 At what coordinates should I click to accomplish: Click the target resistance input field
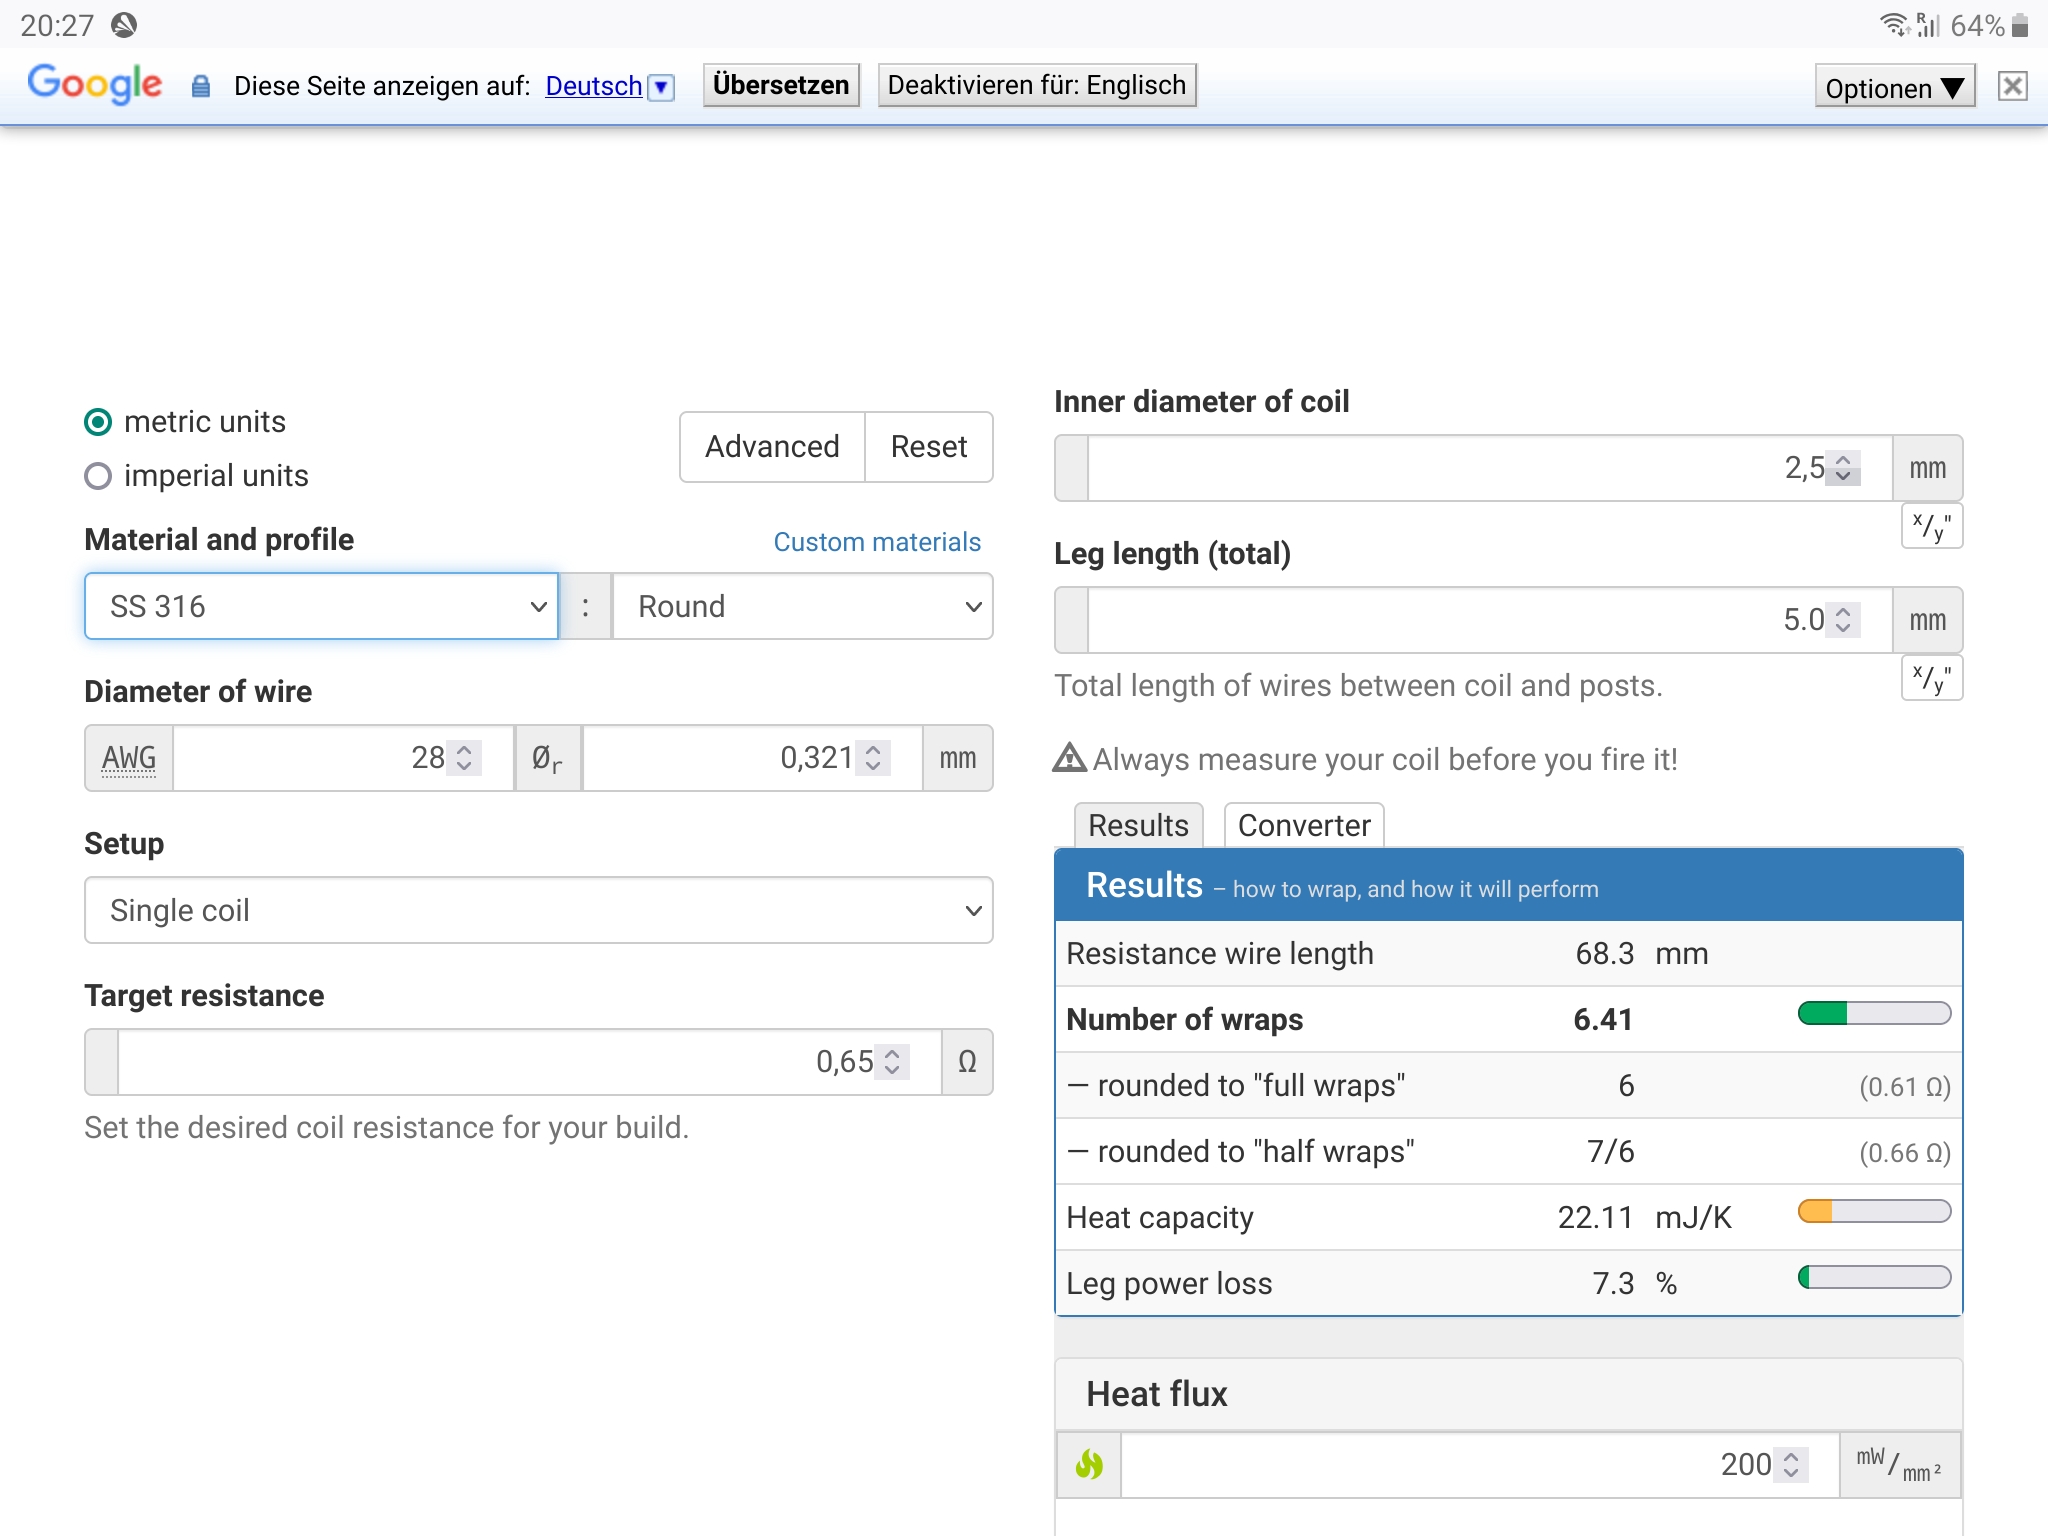pyautogui.click(x=500, y=1062)
